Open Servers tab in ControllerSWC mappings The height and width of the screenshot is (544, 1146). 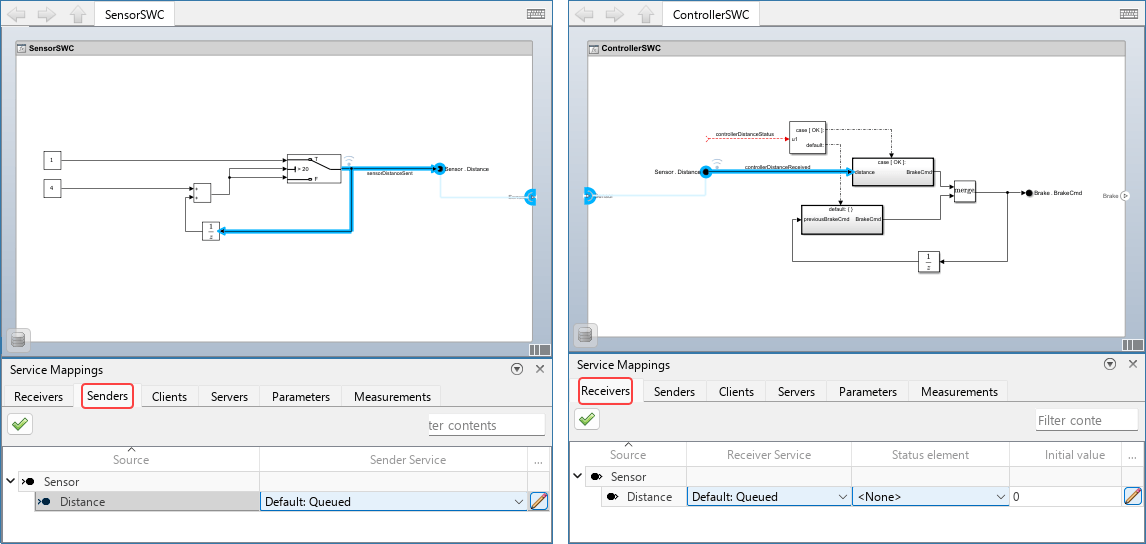796,391
